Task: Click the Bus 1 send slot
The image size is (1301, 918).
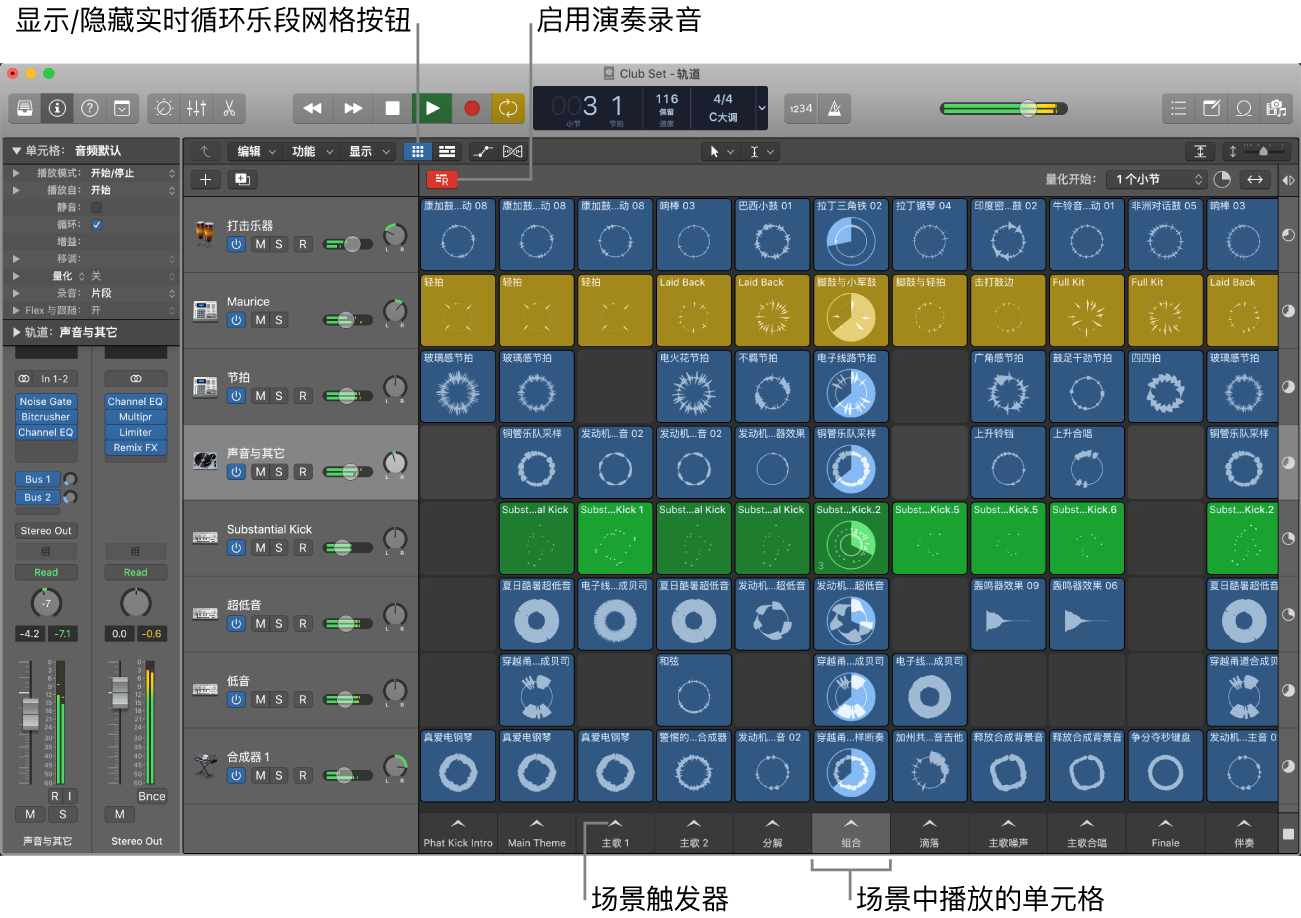Action: (38, 479)
